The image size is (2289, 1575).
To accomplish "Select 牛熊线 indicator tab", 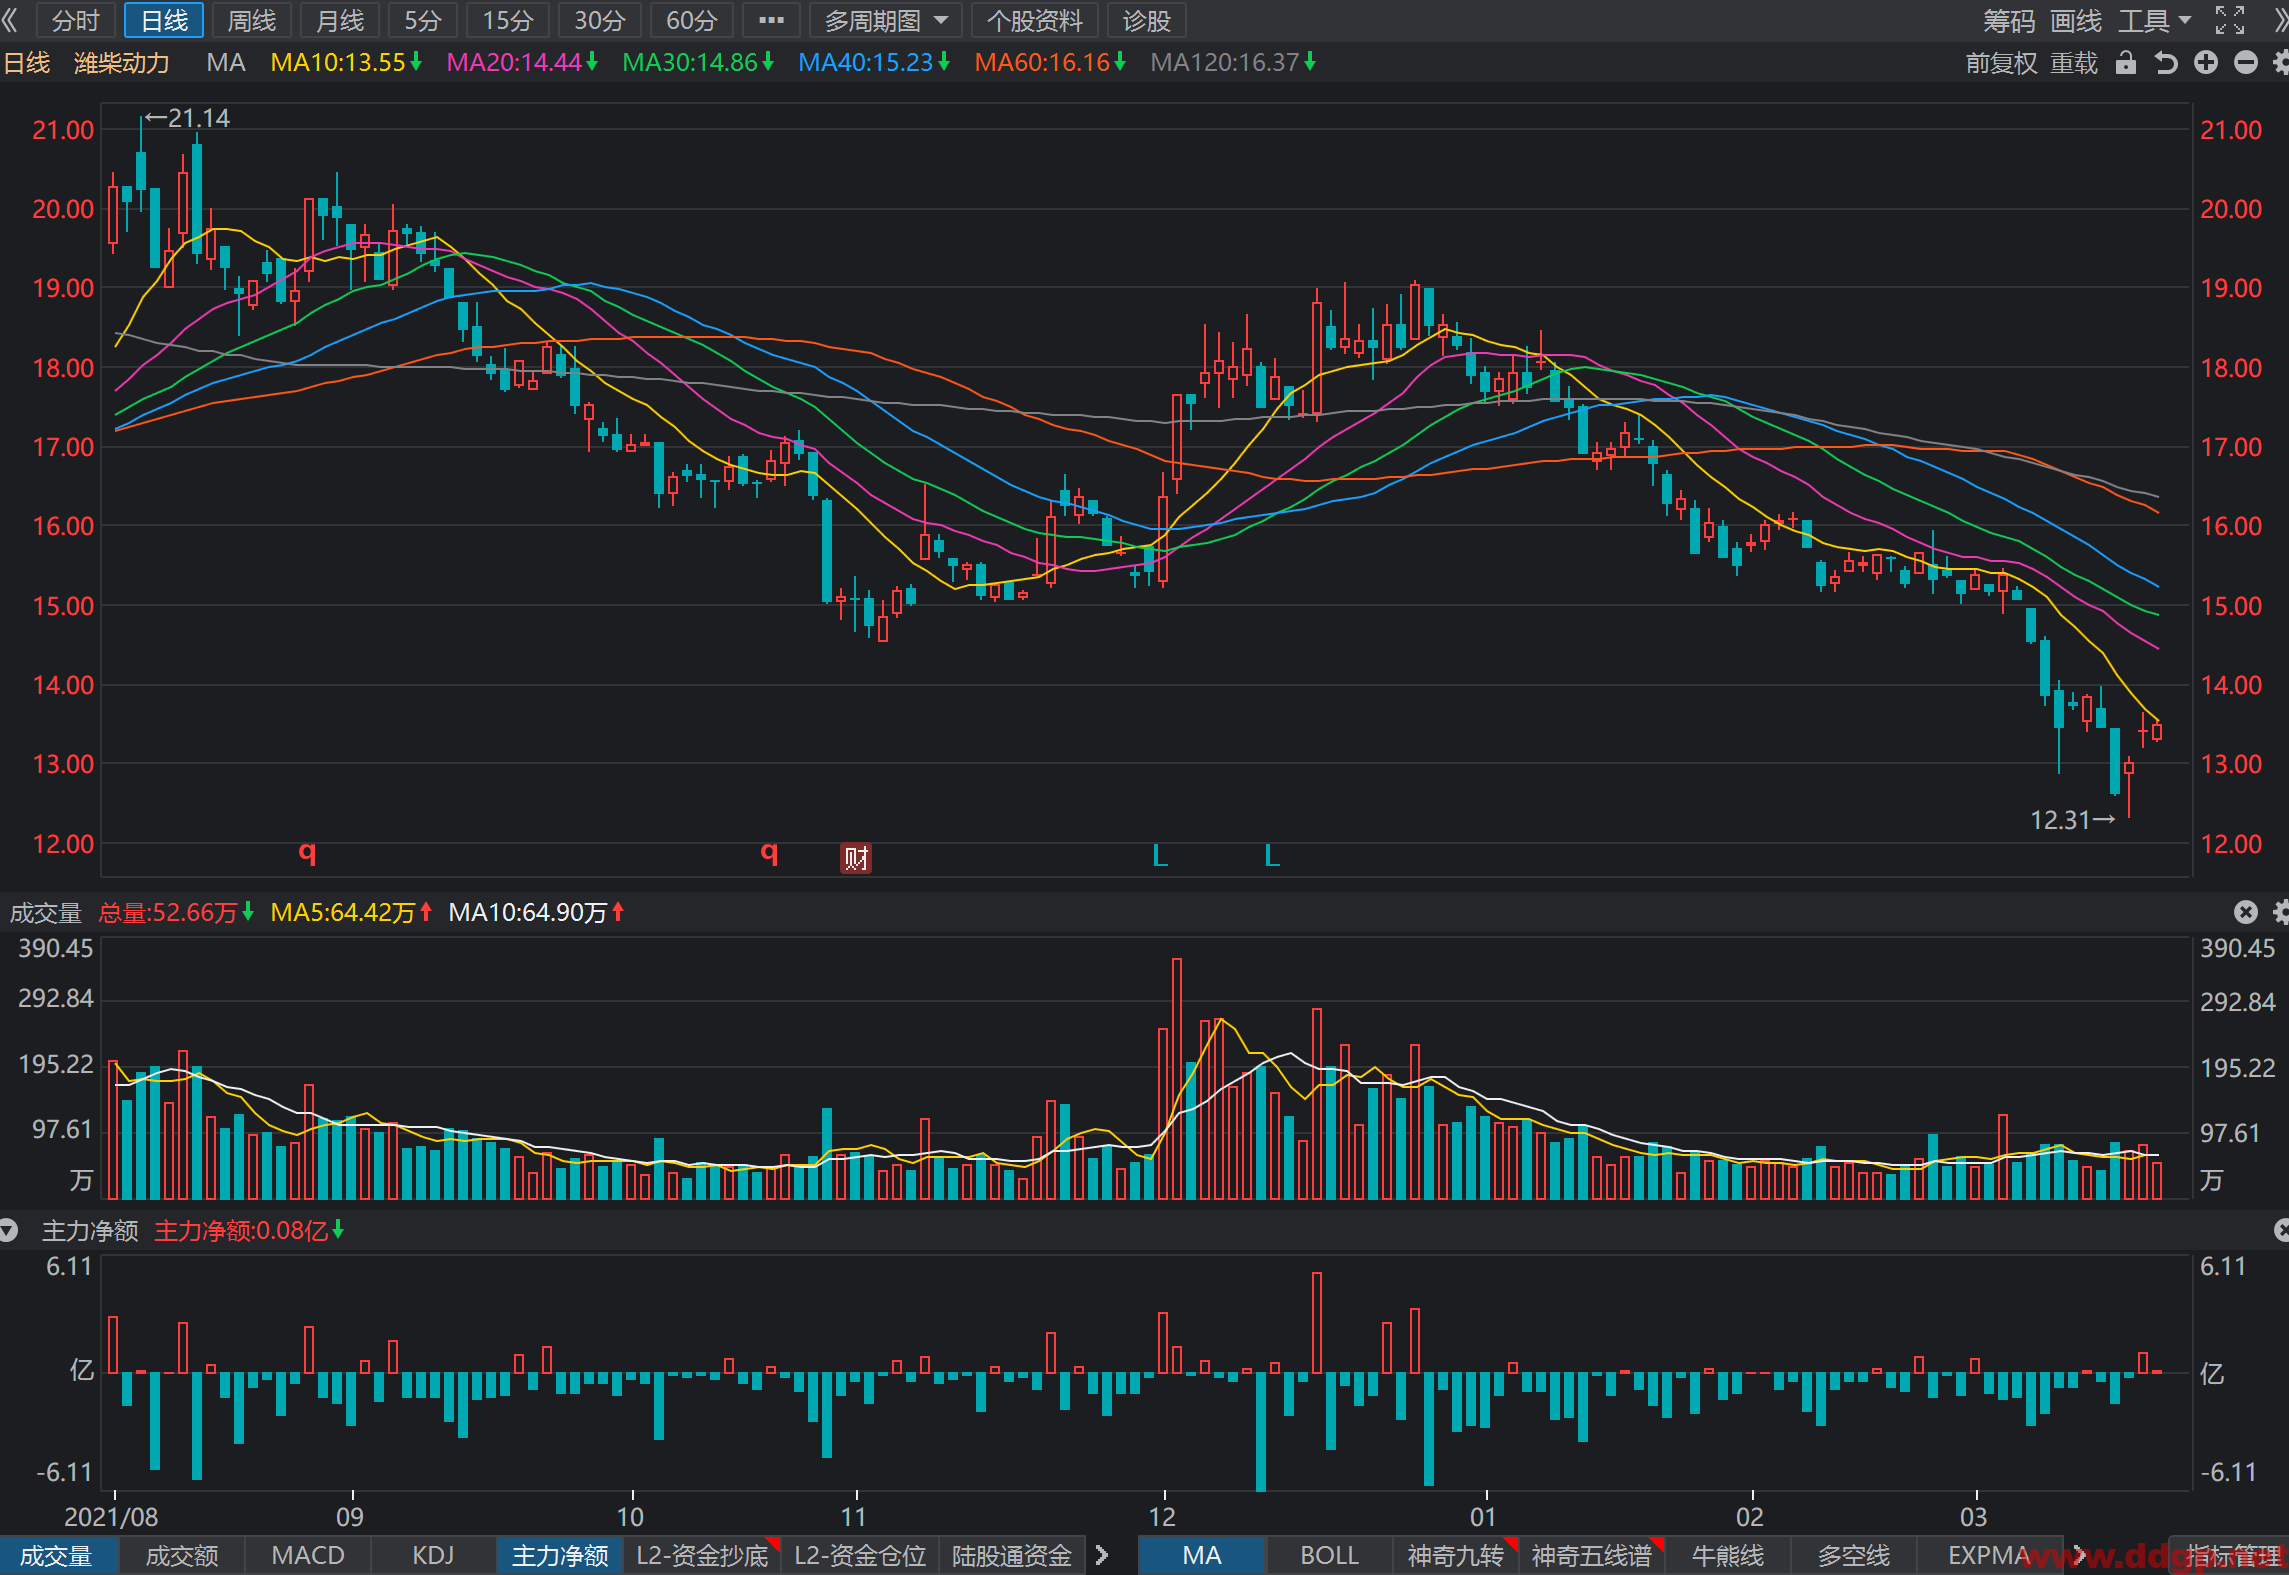I will point(1728,1556).
